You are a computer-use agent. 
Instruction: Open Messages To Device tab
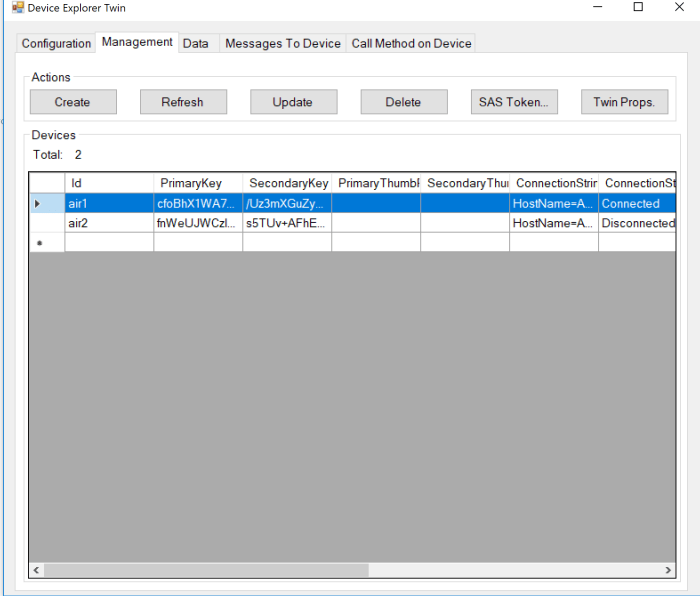coord(283,43)
